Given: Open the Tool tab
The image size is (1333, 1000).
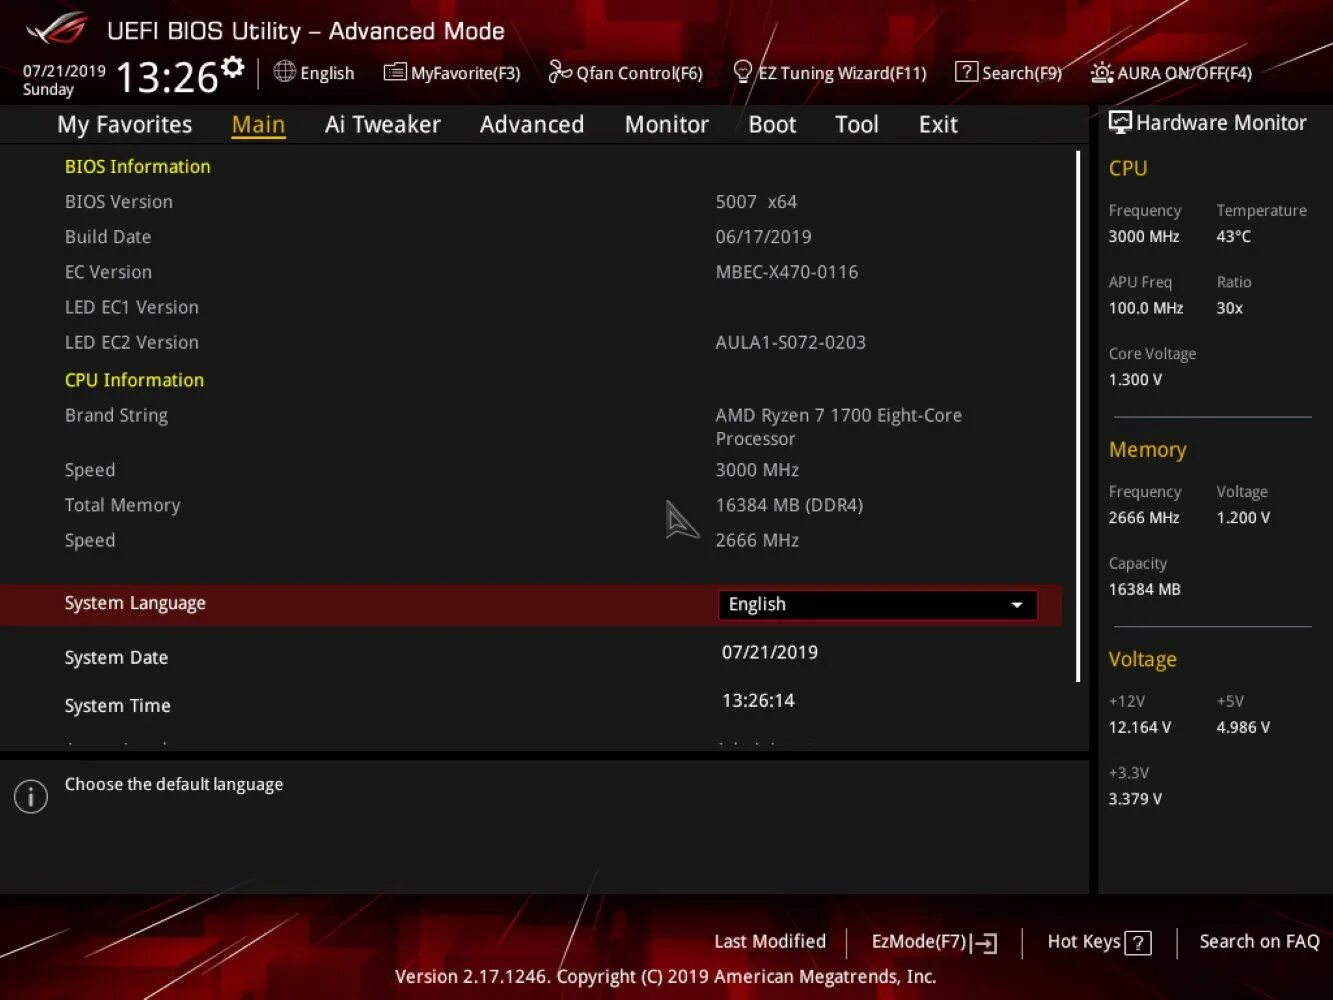Looking at the screenshot, I should 857,124.
